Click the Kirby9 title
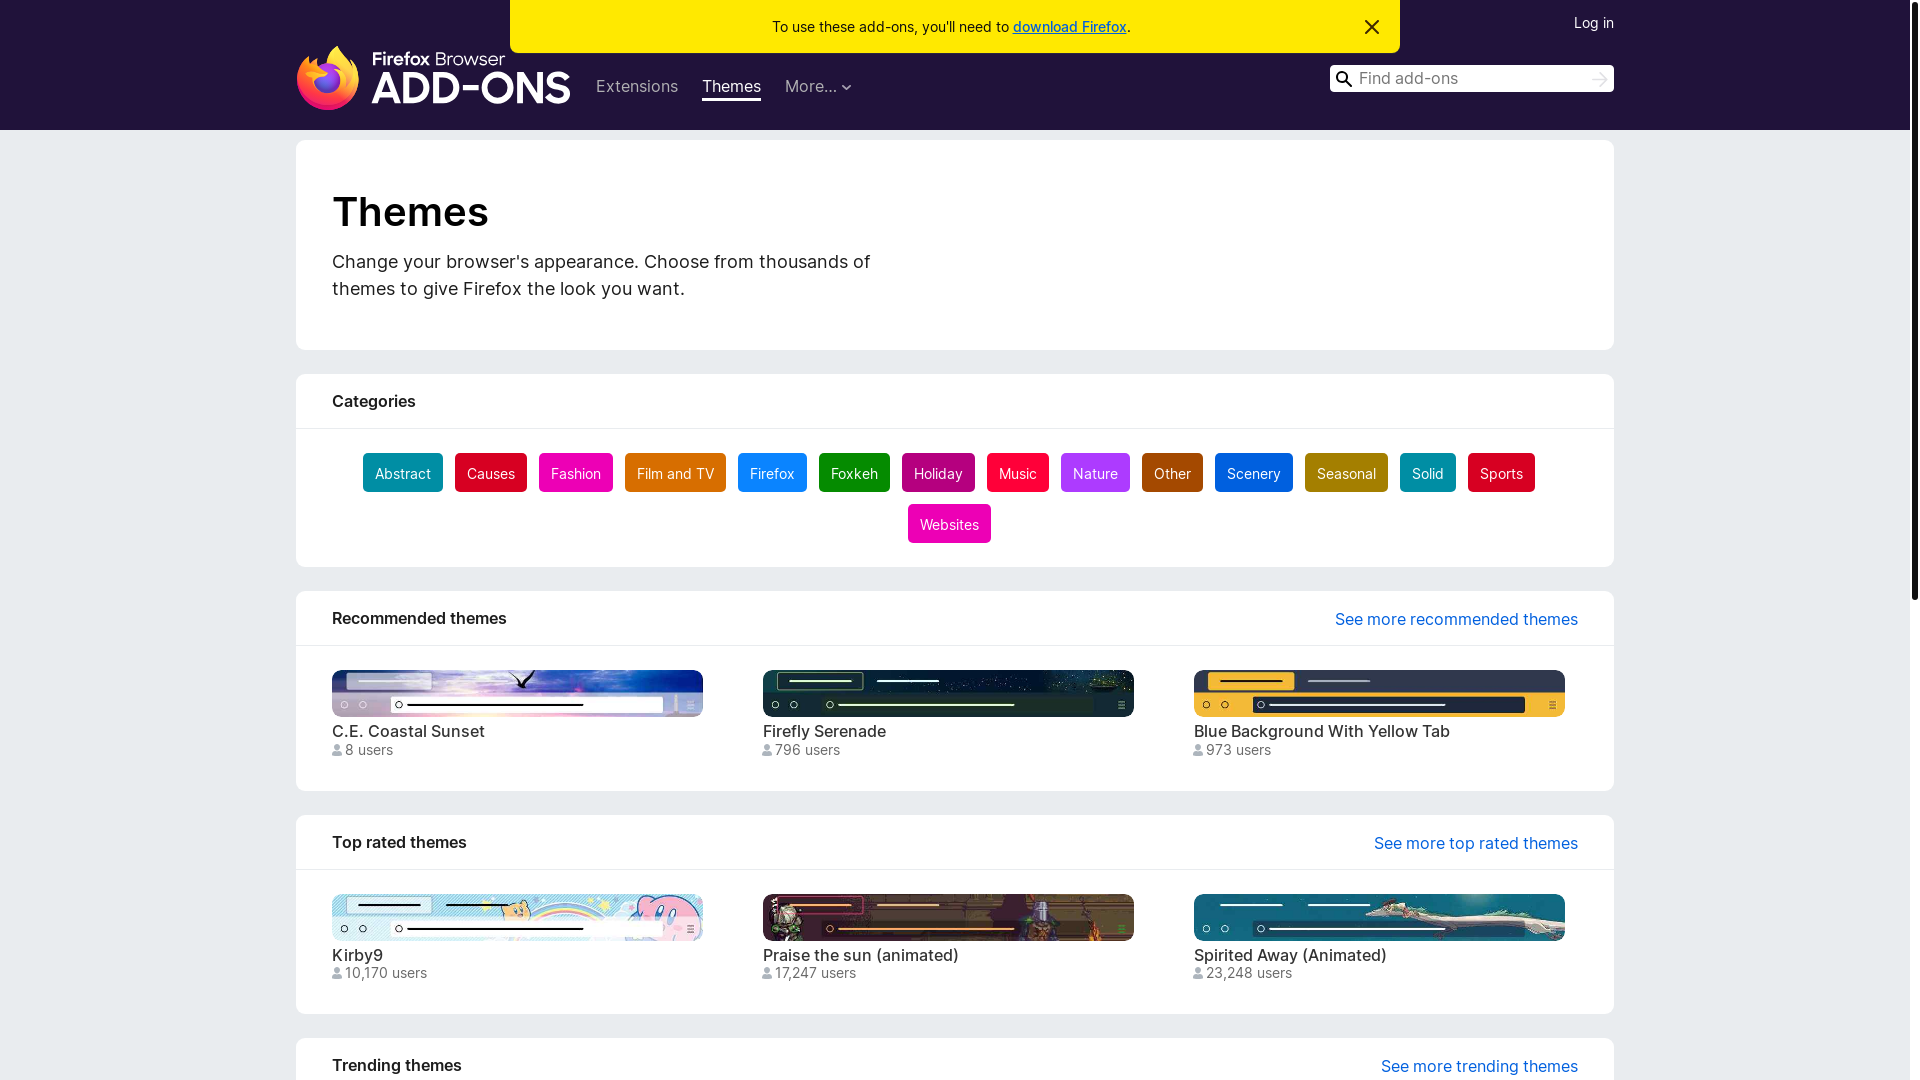This screenshot has width=1920, height=1080. tap(357, 955)
